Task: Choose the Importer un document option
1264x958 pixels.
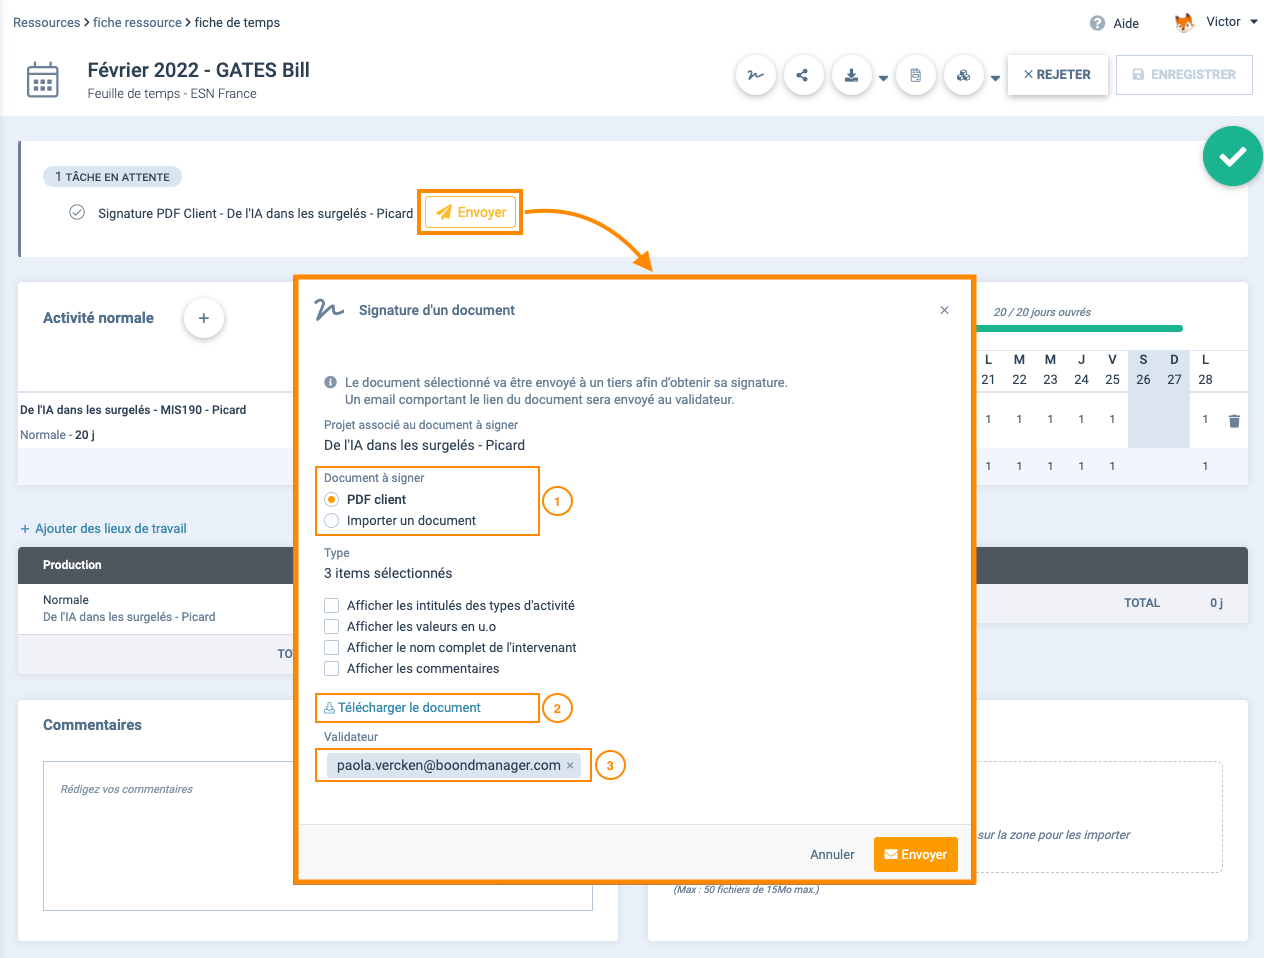Action: (332, 521)
